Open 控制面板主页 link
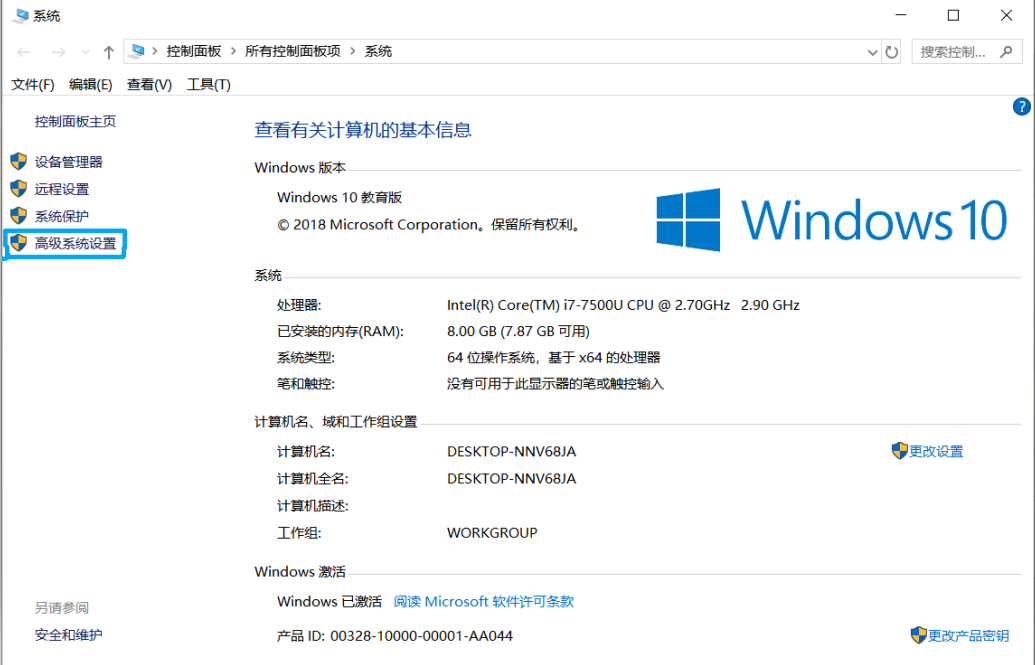 click(75, 122)
